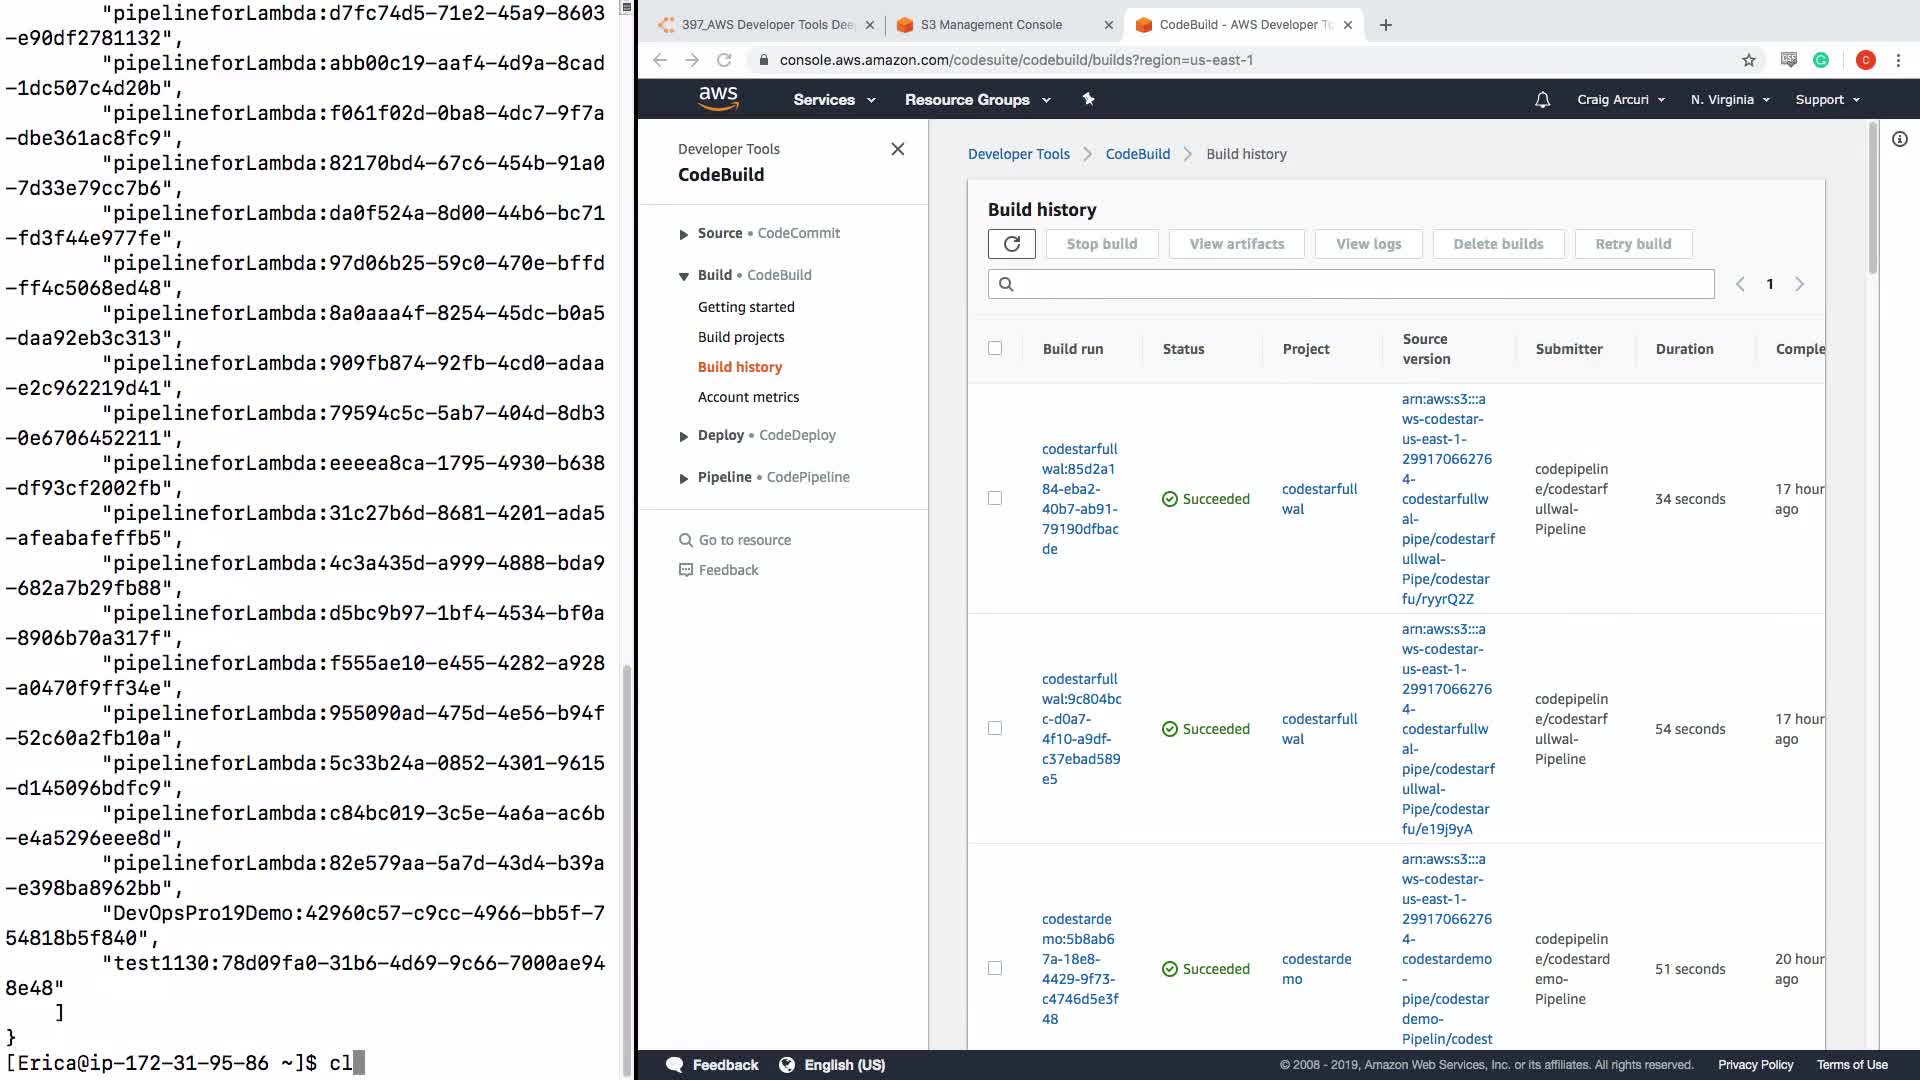Viewport: 1920px width, 1080px height.
Task: Select all builds with header checkbox
Action: pos(994,348)
